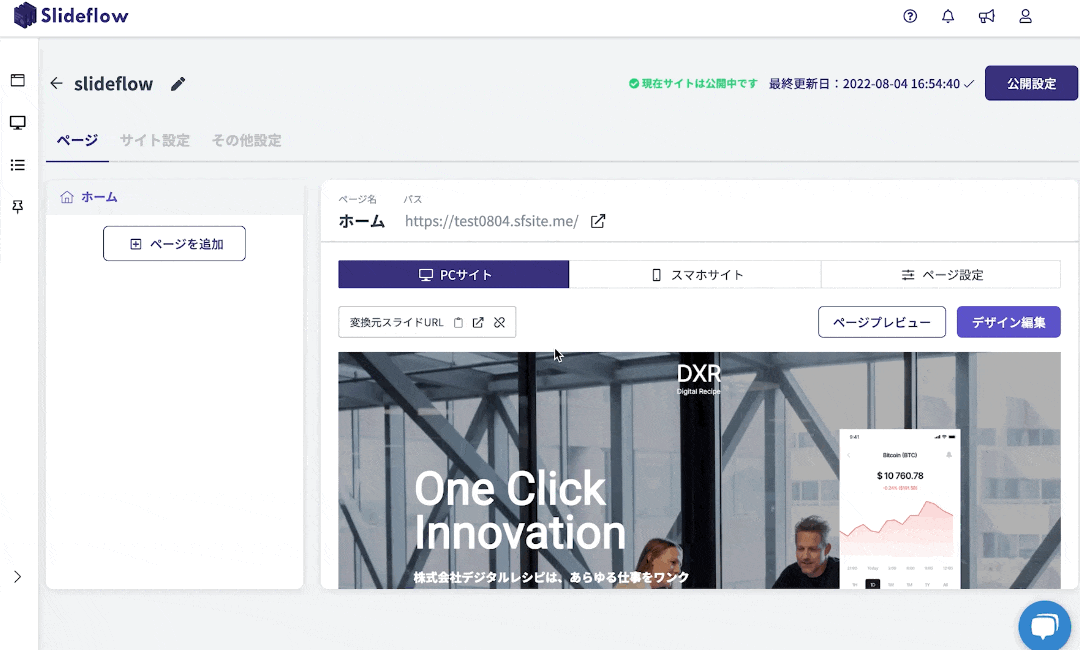Click the list icon in left sidebar

tap(17, 164)
